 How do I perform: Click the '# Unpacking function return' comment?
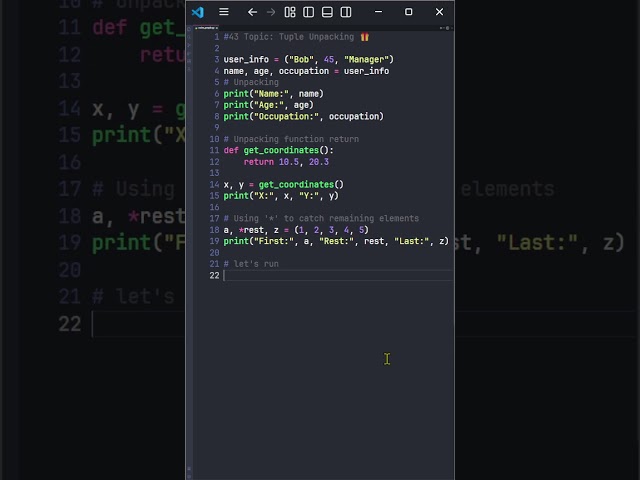[x=291, y=139]
